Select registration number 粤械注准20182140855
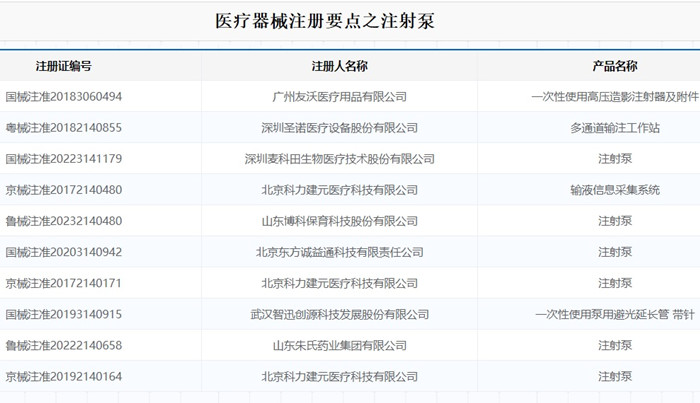700x403 pixels. click(x=64, y=128)
